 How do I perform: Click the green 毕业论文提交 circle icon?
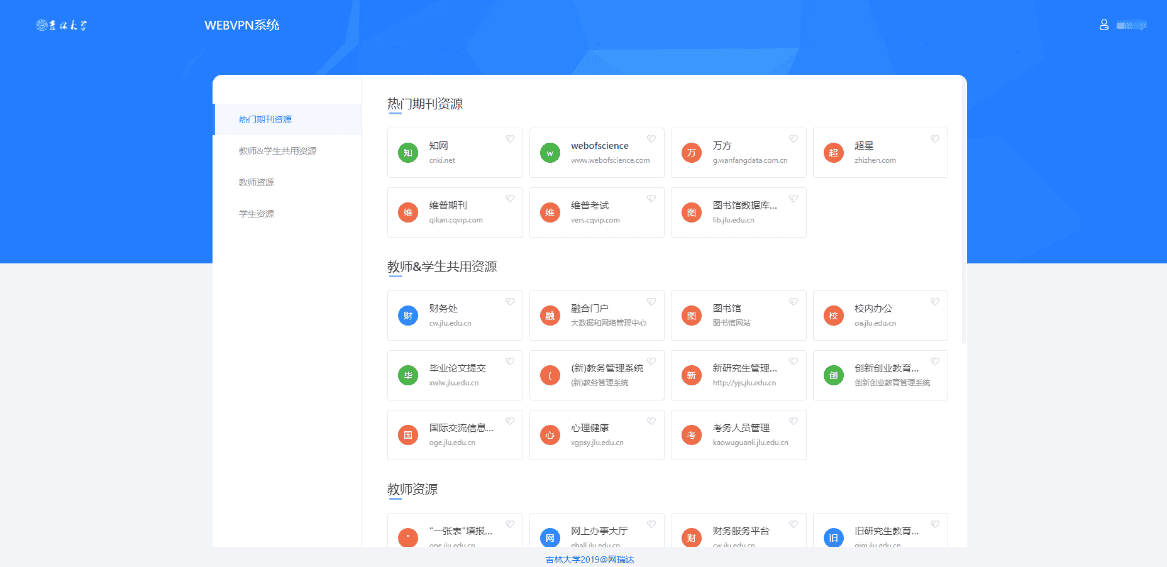408,376
